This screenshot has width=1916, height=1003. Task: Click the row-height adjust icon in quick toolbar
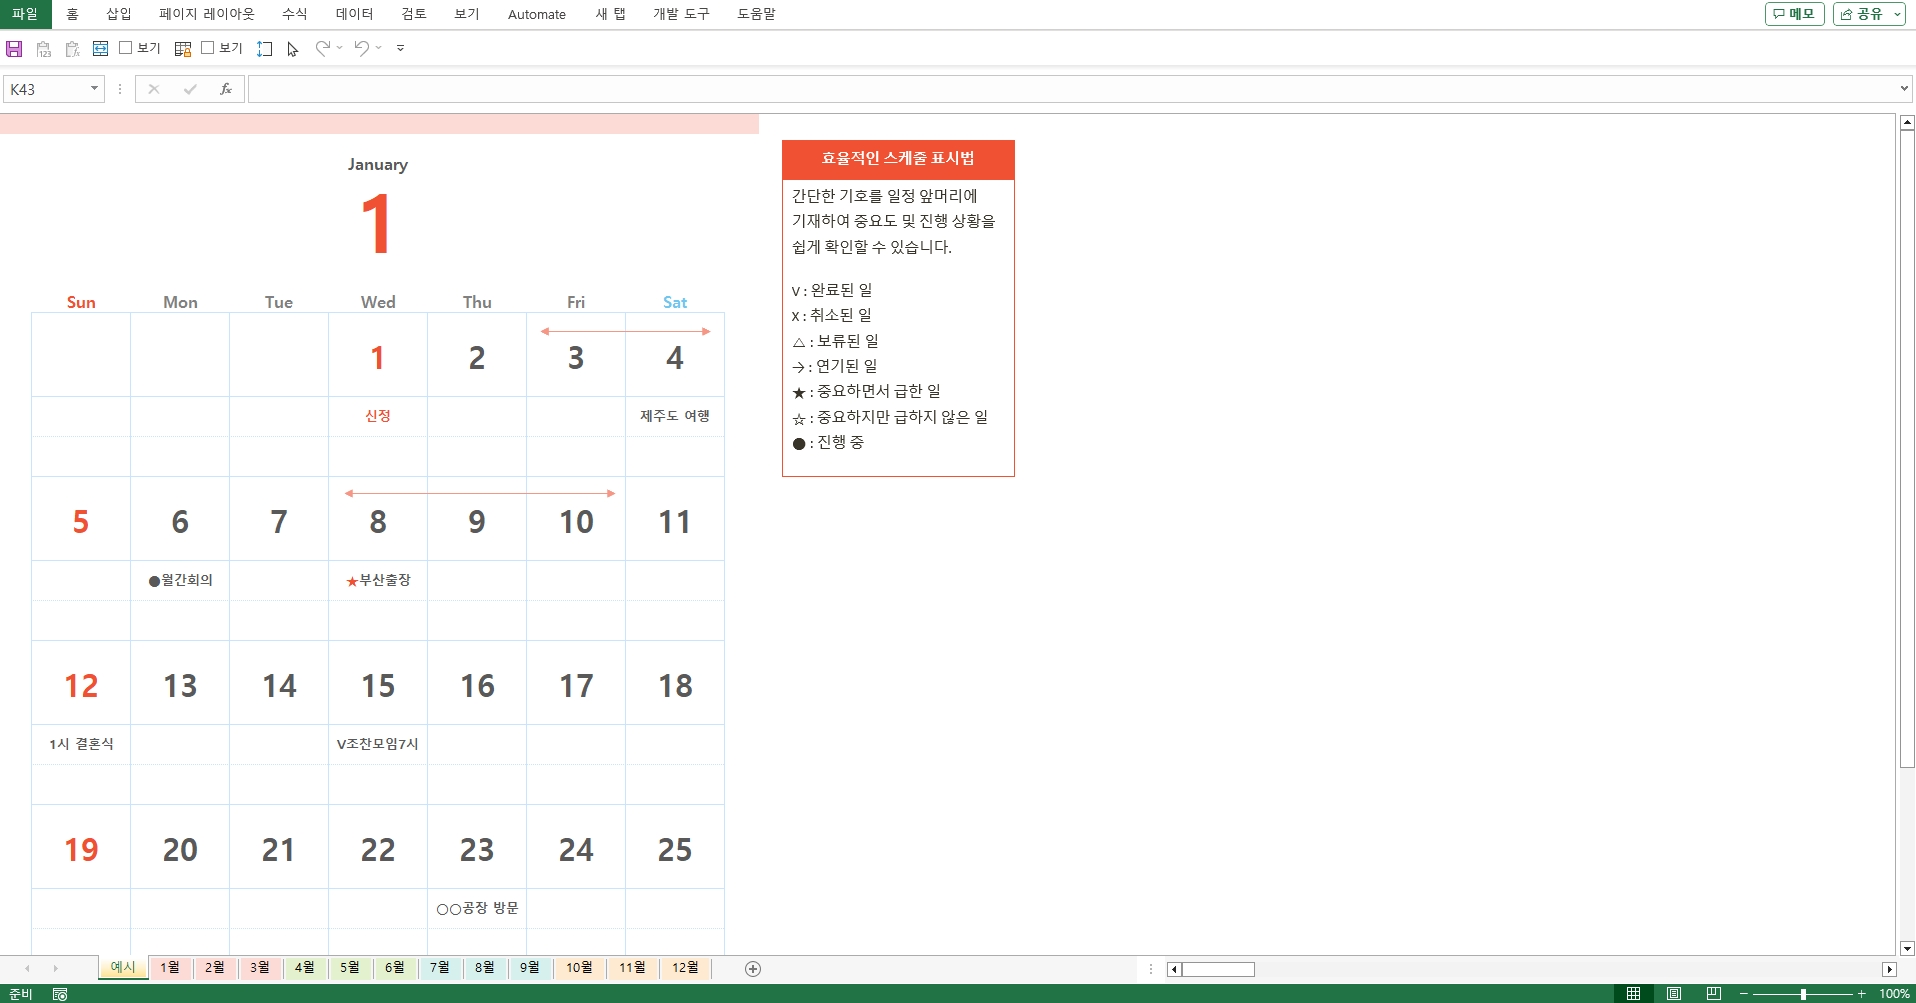click(x=265, y=48)
